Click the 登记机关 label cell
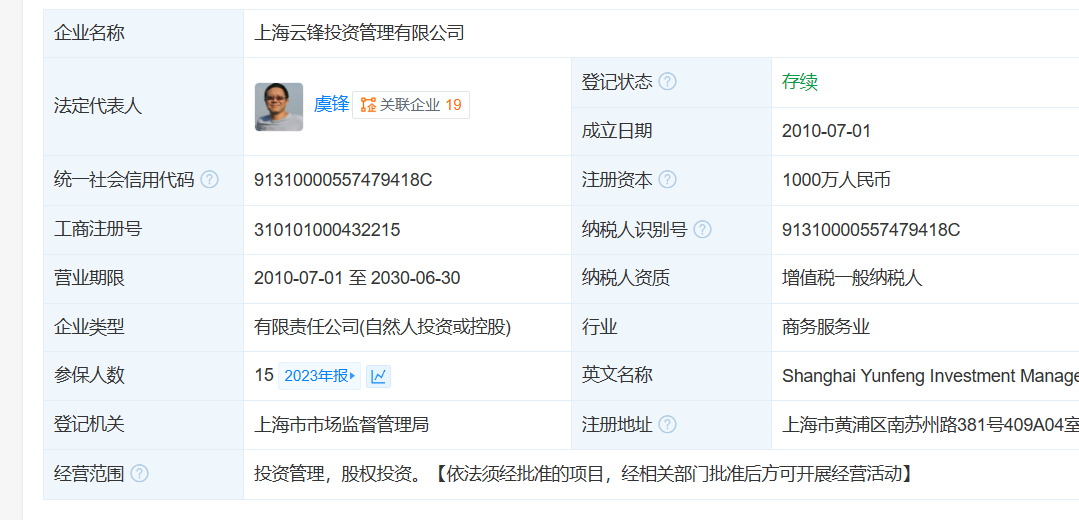This screenshot has height=520, width=1079. (143, 425)
